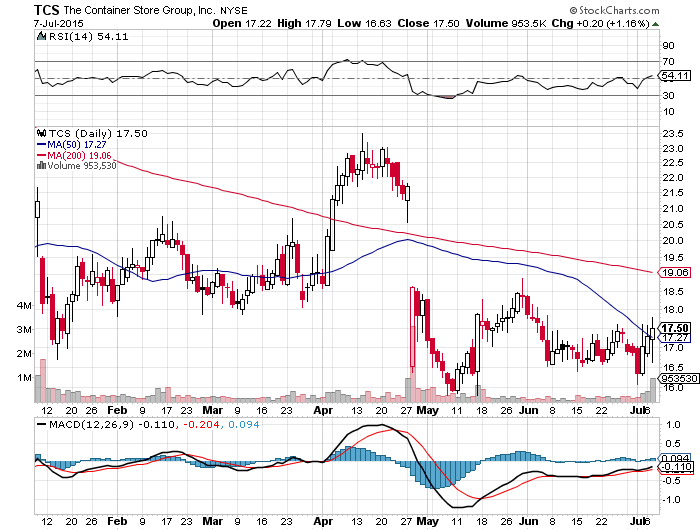The height and width of the screenshot is (530, 700).
Task: Click the red MA(200) legend line marker
Action: [x=41, y=155]
